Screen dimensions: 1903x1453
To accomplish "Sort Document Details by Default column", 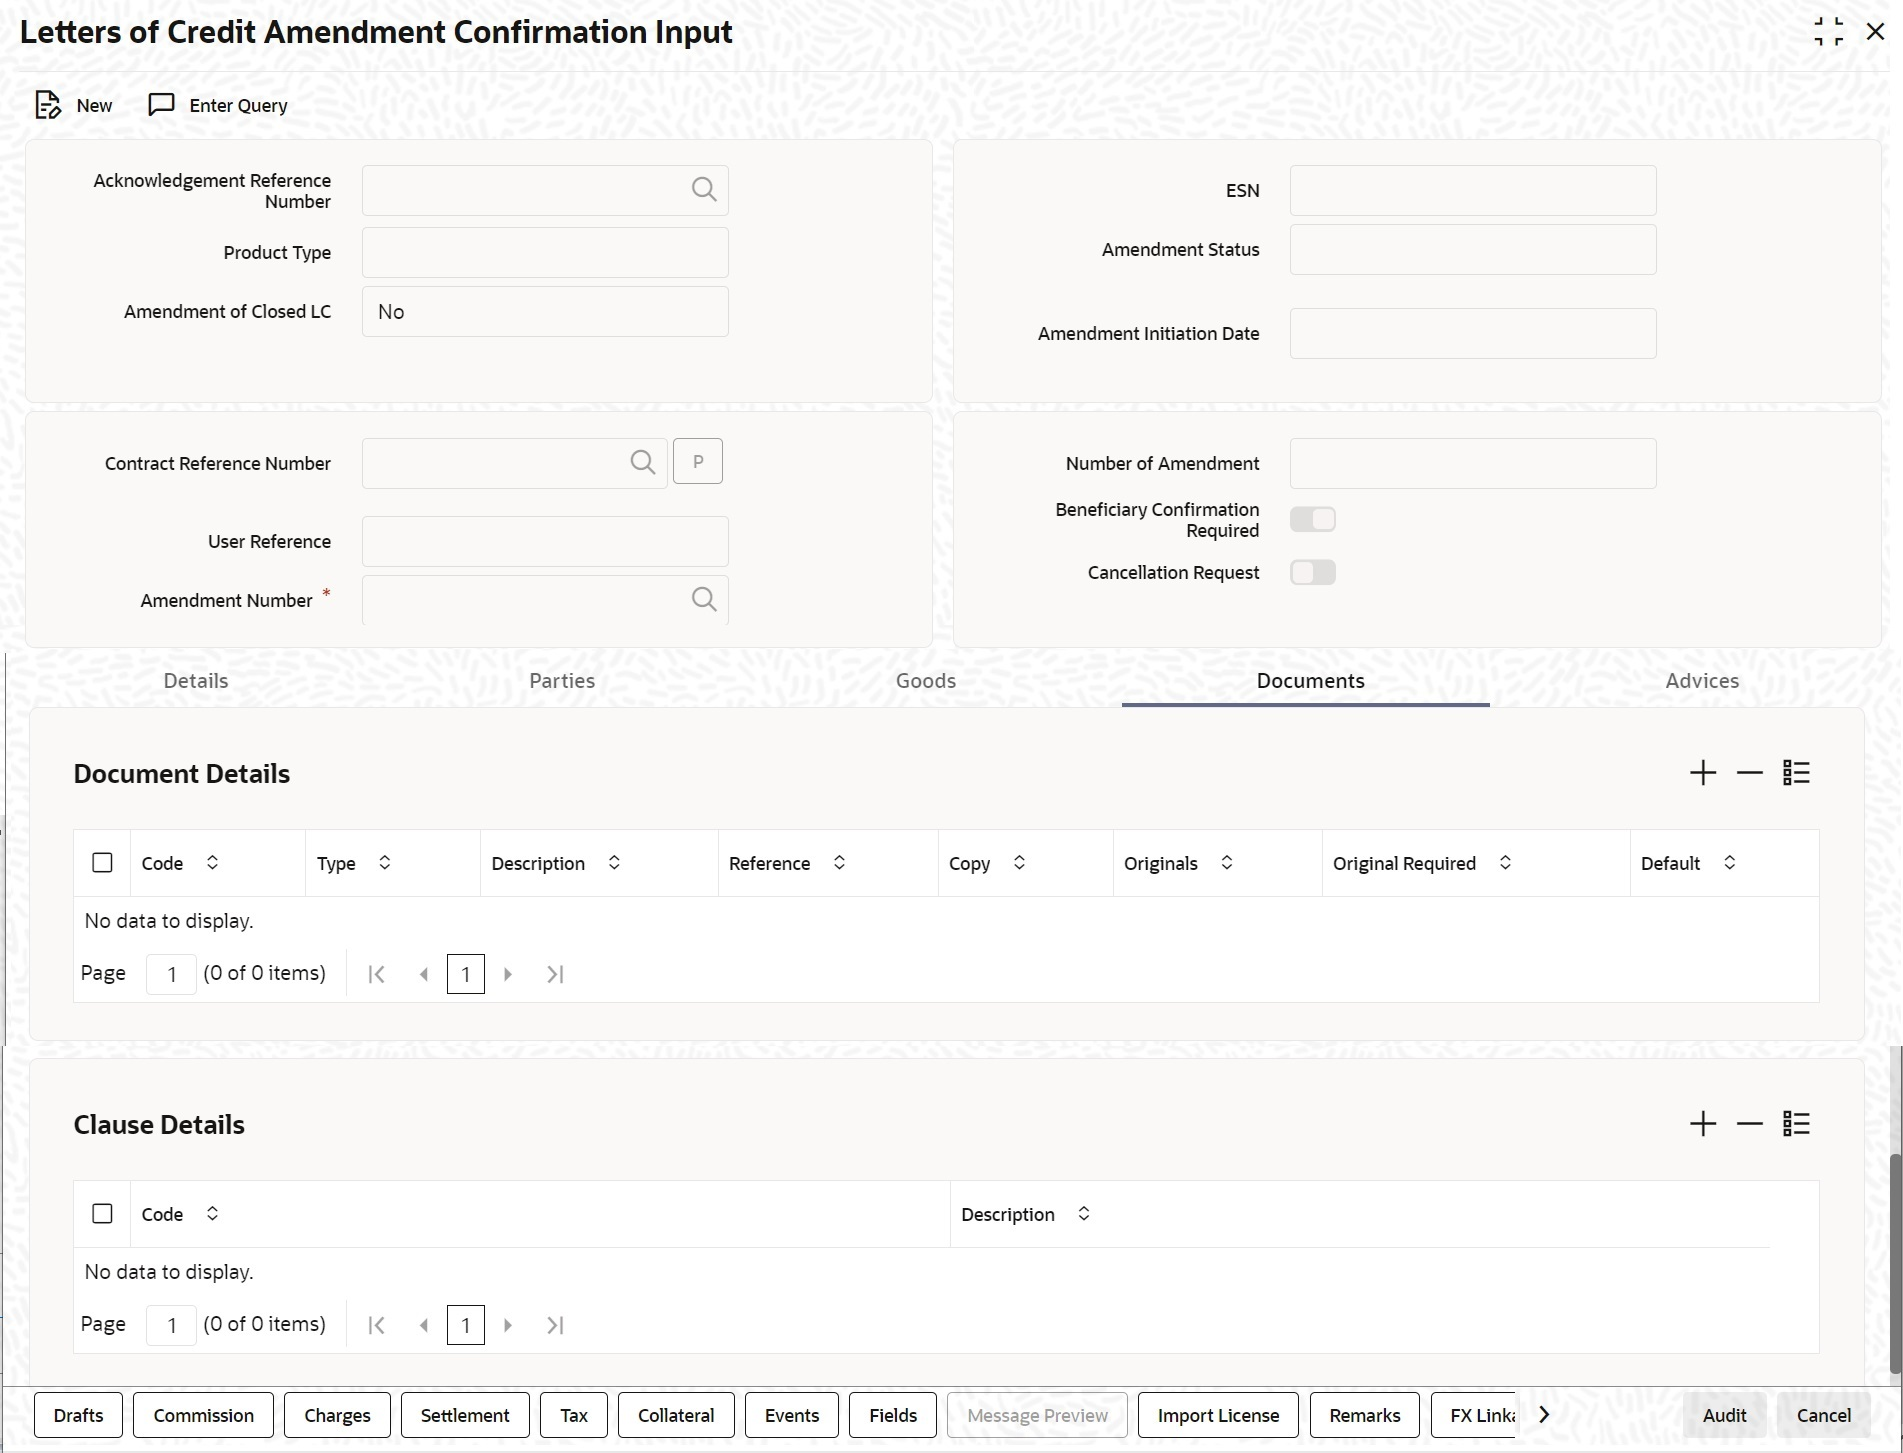I will pyautogui.click(x=1729, y=862).
